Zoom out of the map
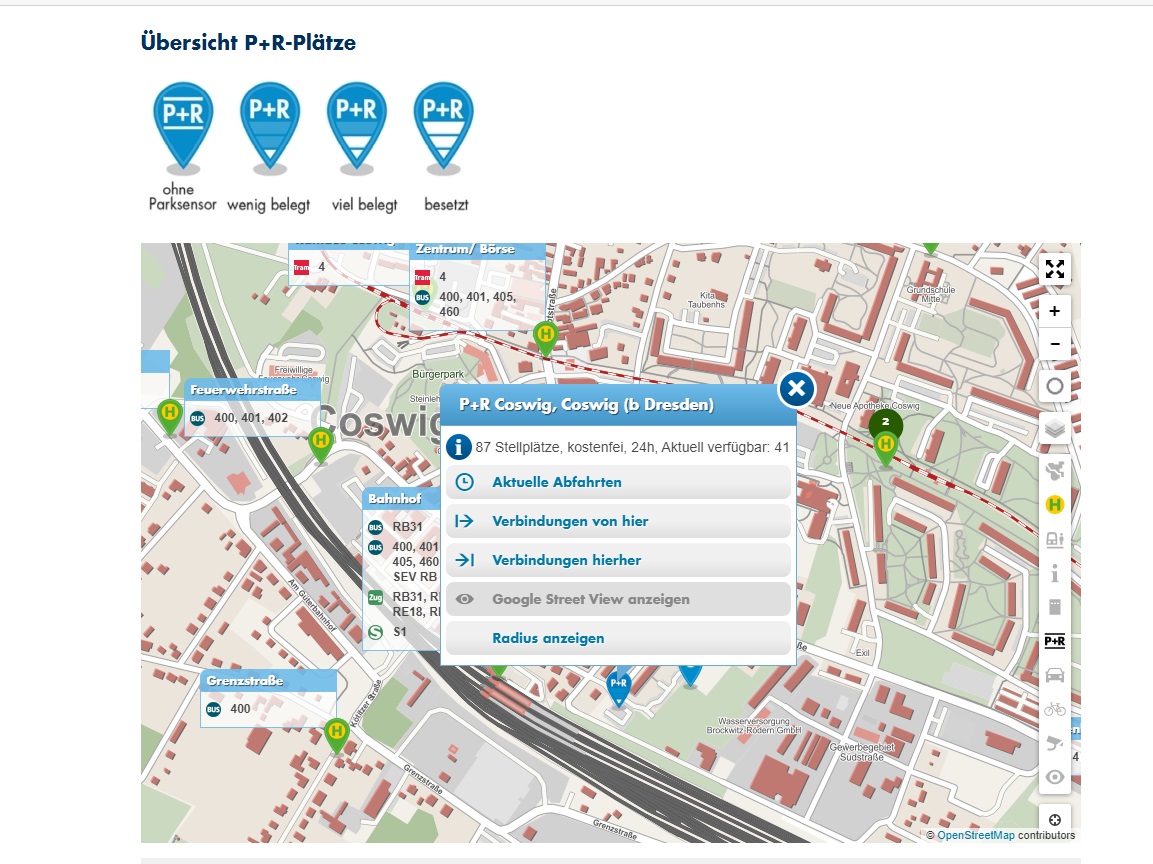1153x864 pixels. click(x=1055, y=345)
